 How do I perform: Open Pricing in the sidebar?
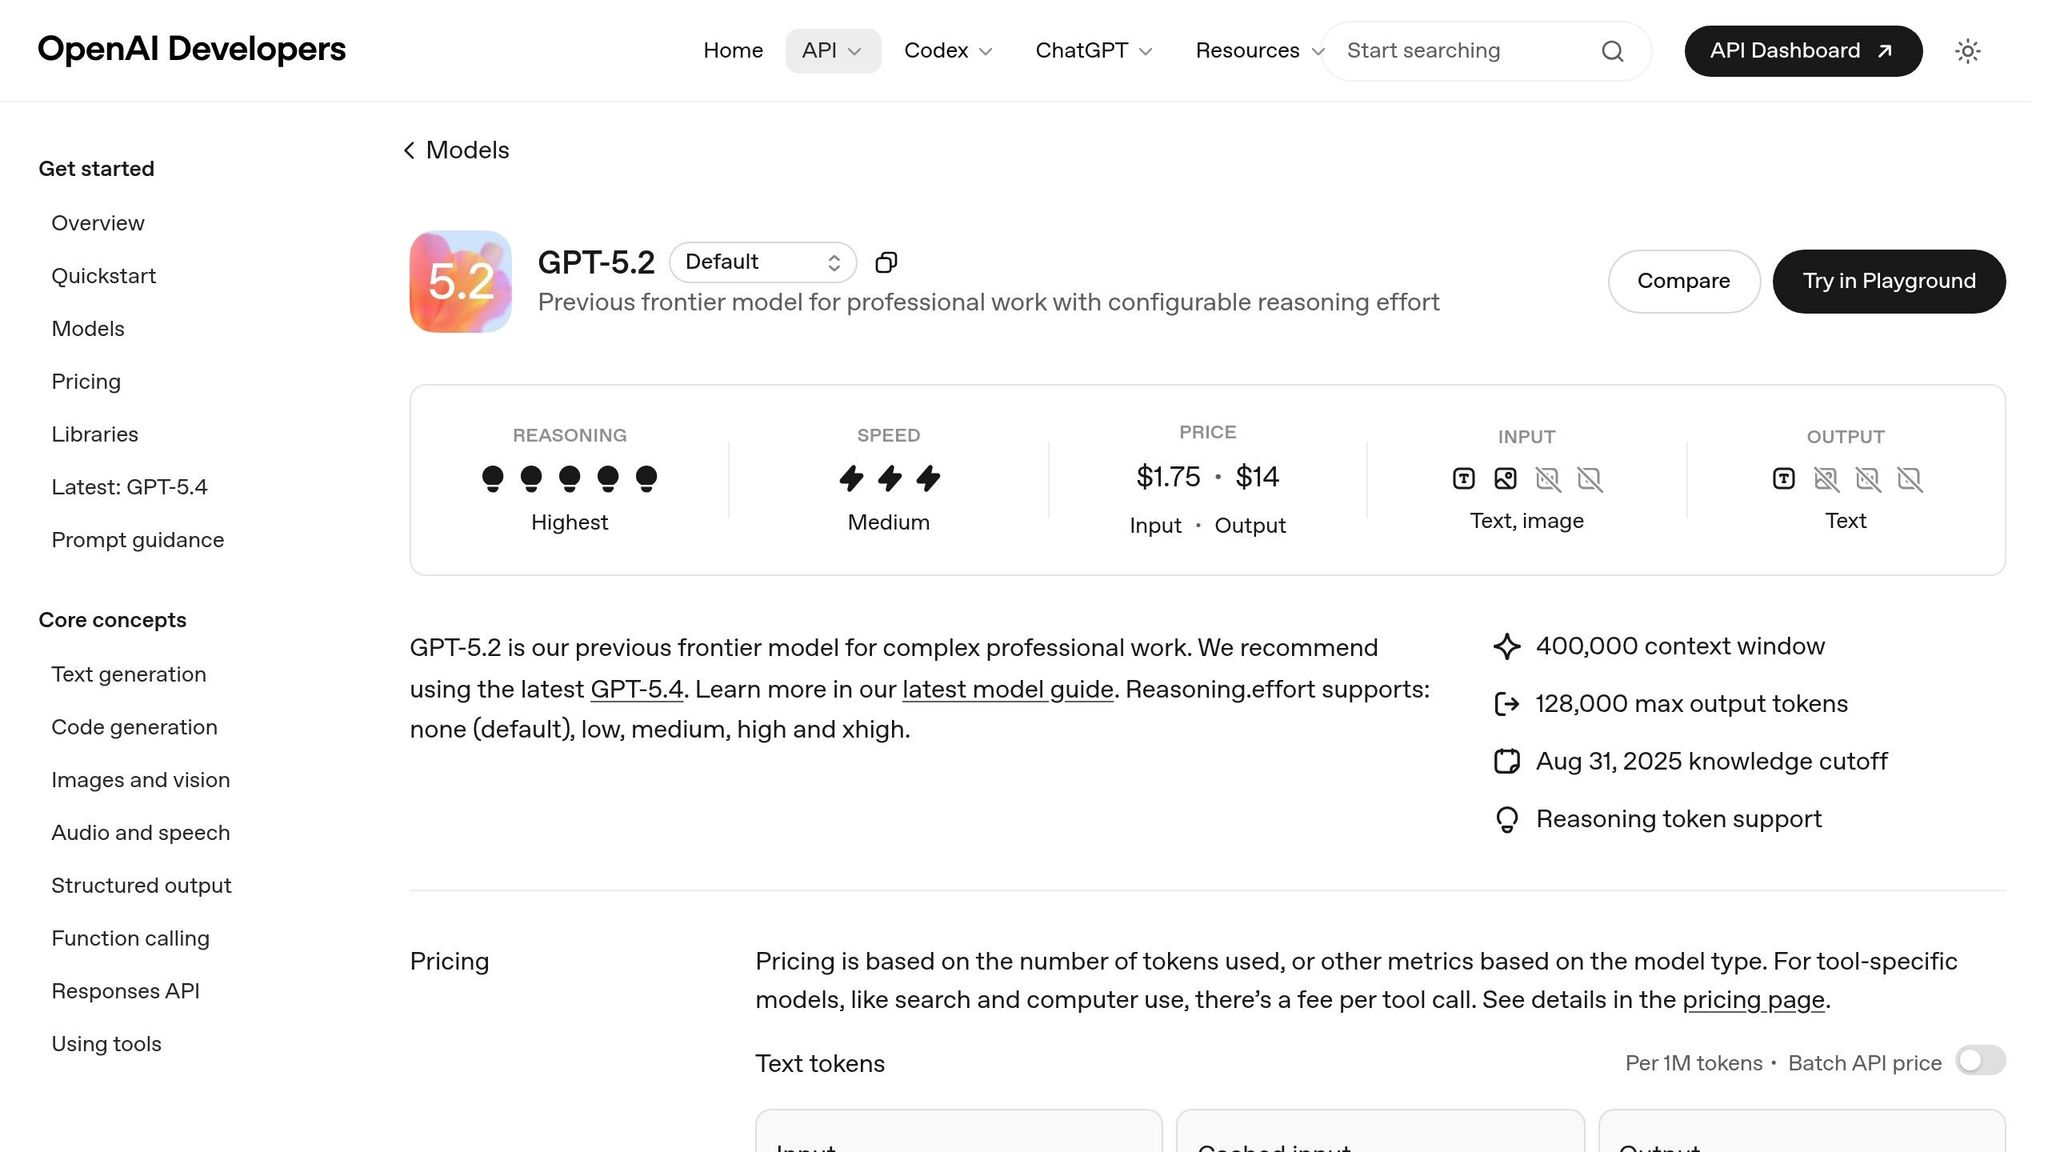coord(86,382)
